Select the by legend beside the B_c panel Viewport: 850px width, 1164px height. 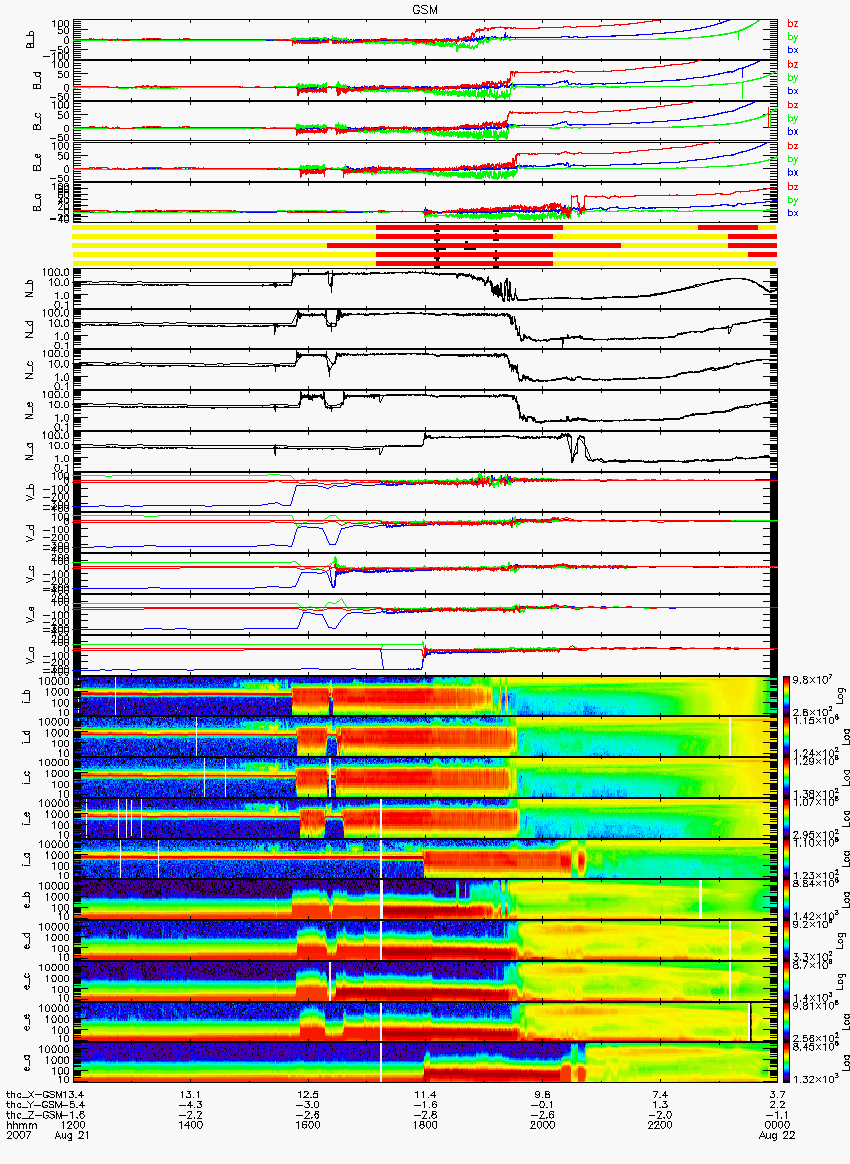click(792, 119)
